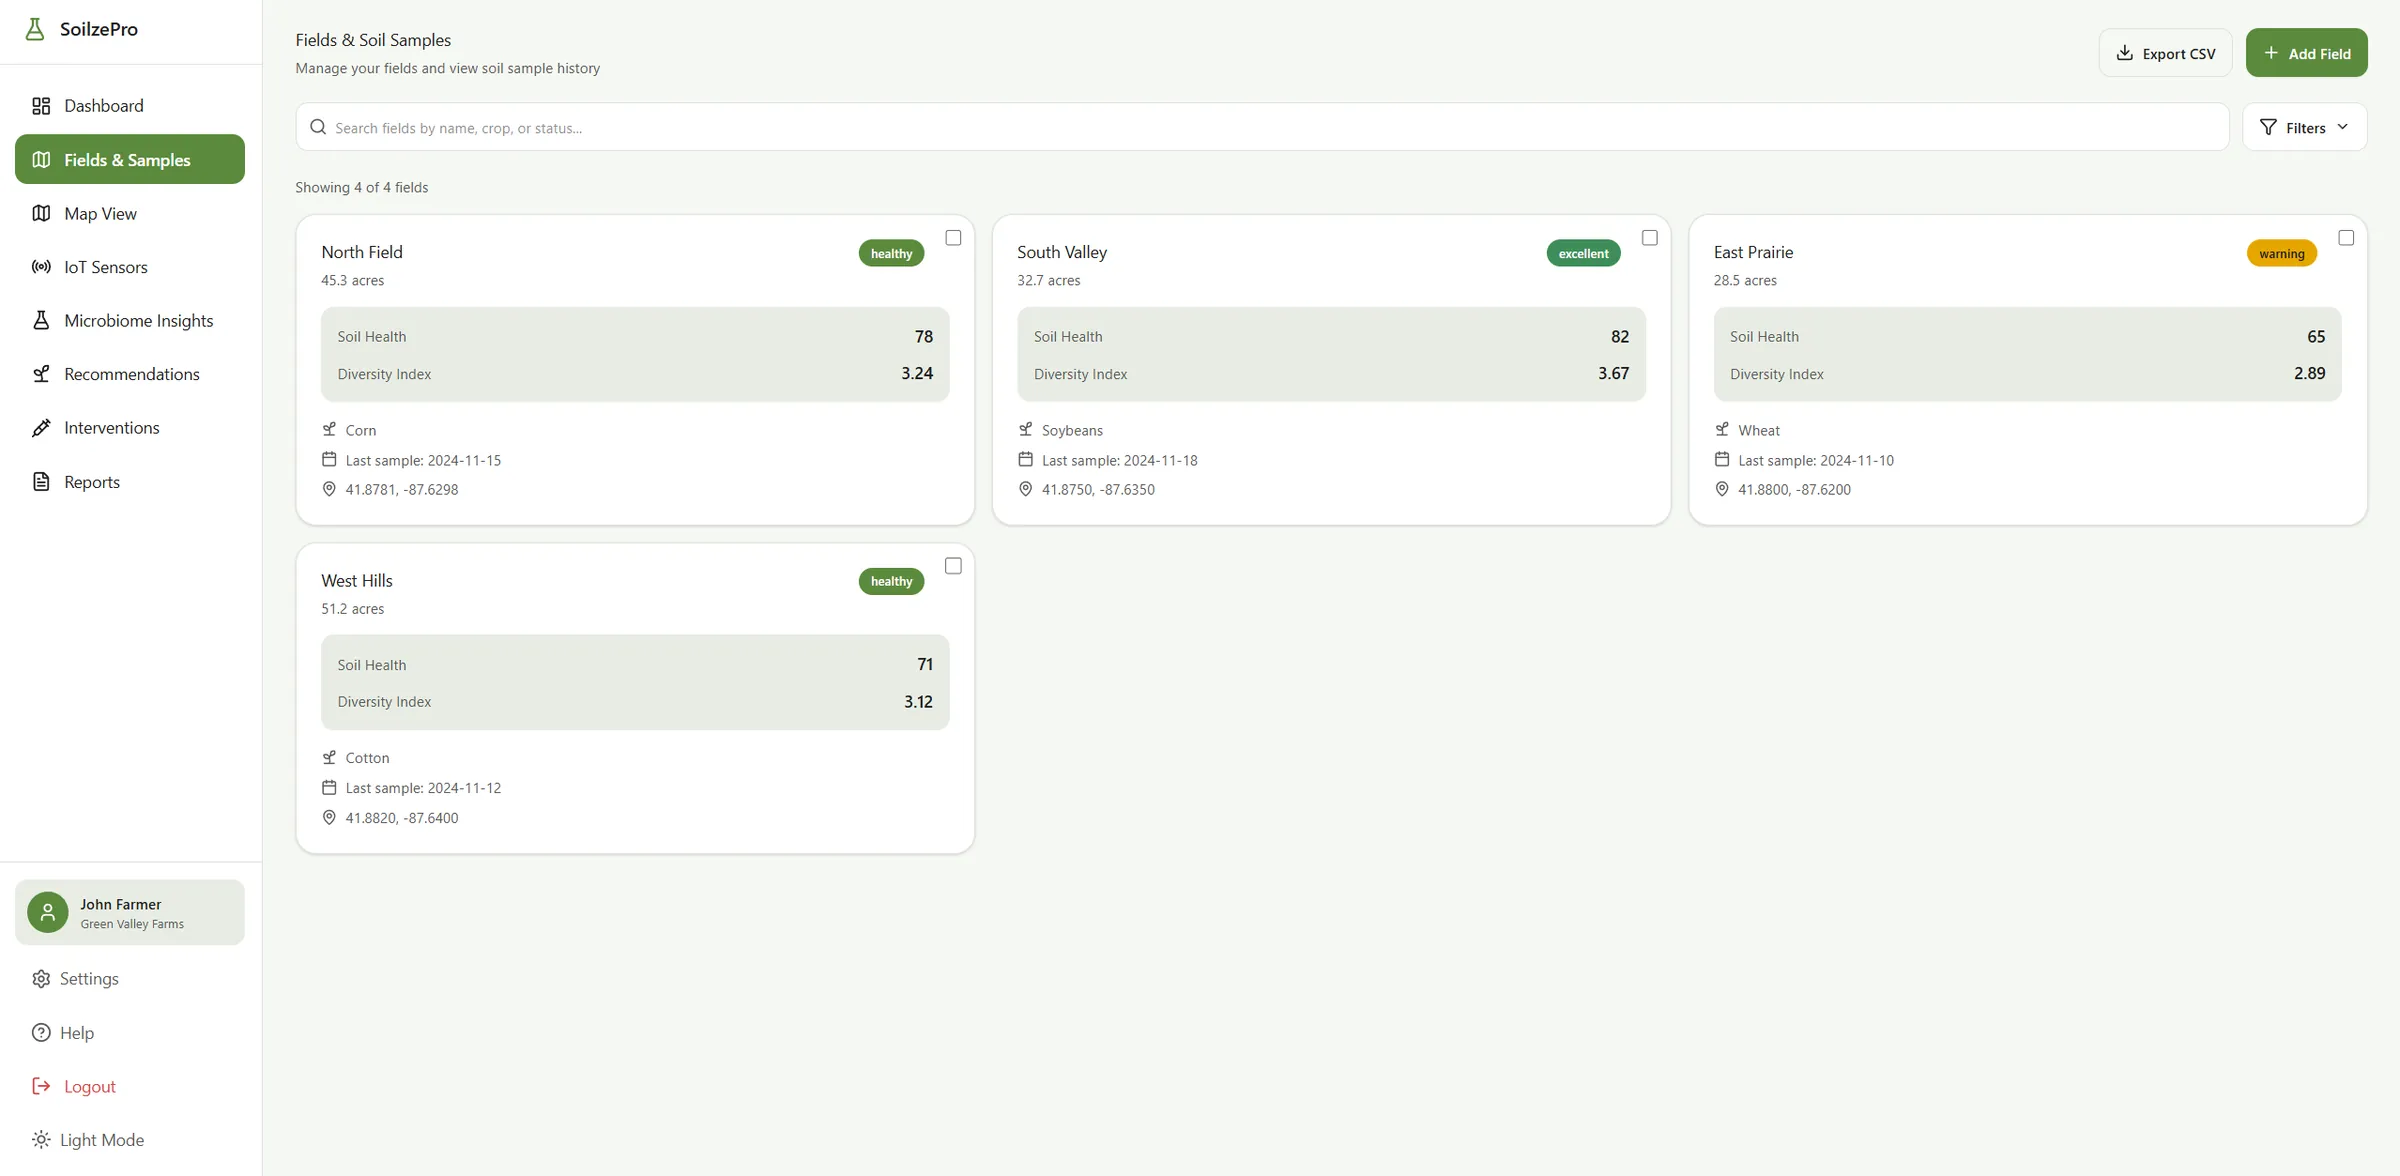The width and height of the screenshot is (2400, 1176).
Task: Click the Map View map icon
Action: pos(41,213)
